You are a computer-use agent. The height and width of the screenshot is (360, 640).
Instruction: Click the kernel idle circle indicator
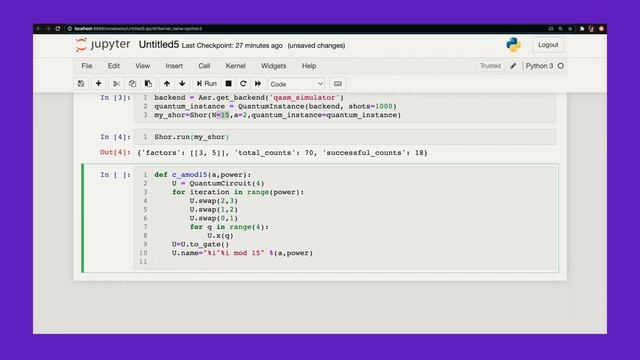561,66
